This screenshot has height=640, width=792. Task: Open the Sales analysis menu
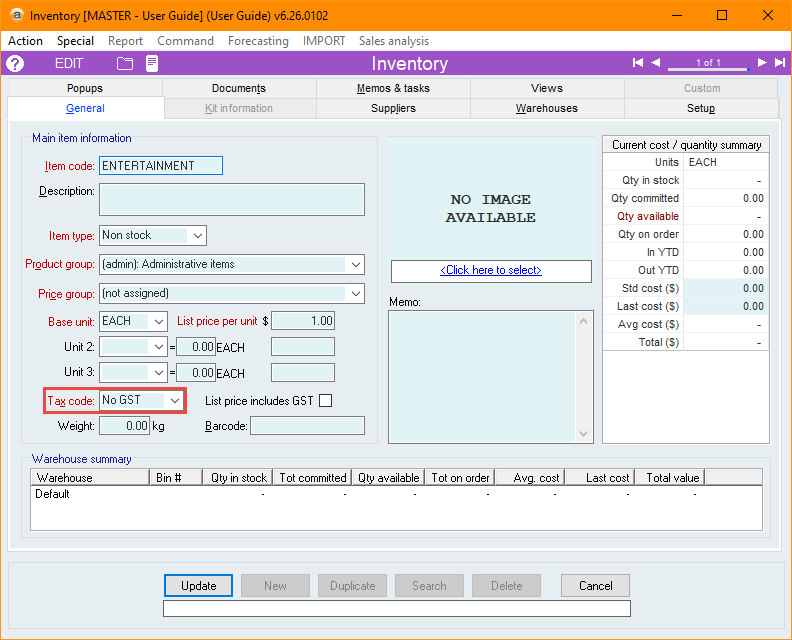(x=394, y=41)
